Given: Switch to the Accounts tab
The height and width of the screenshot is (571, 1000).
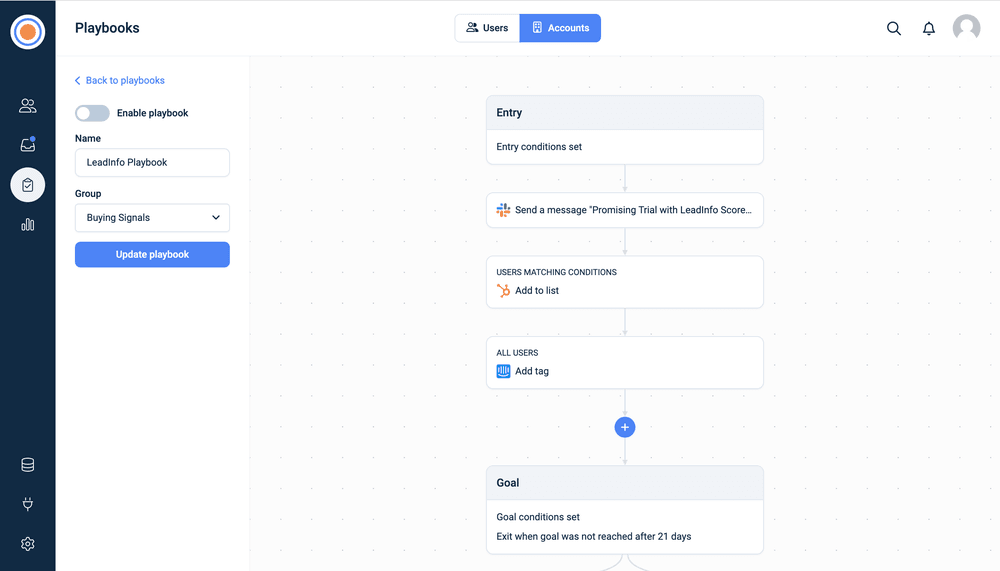Looking at the screenshot, I should [x=560, y=28].
